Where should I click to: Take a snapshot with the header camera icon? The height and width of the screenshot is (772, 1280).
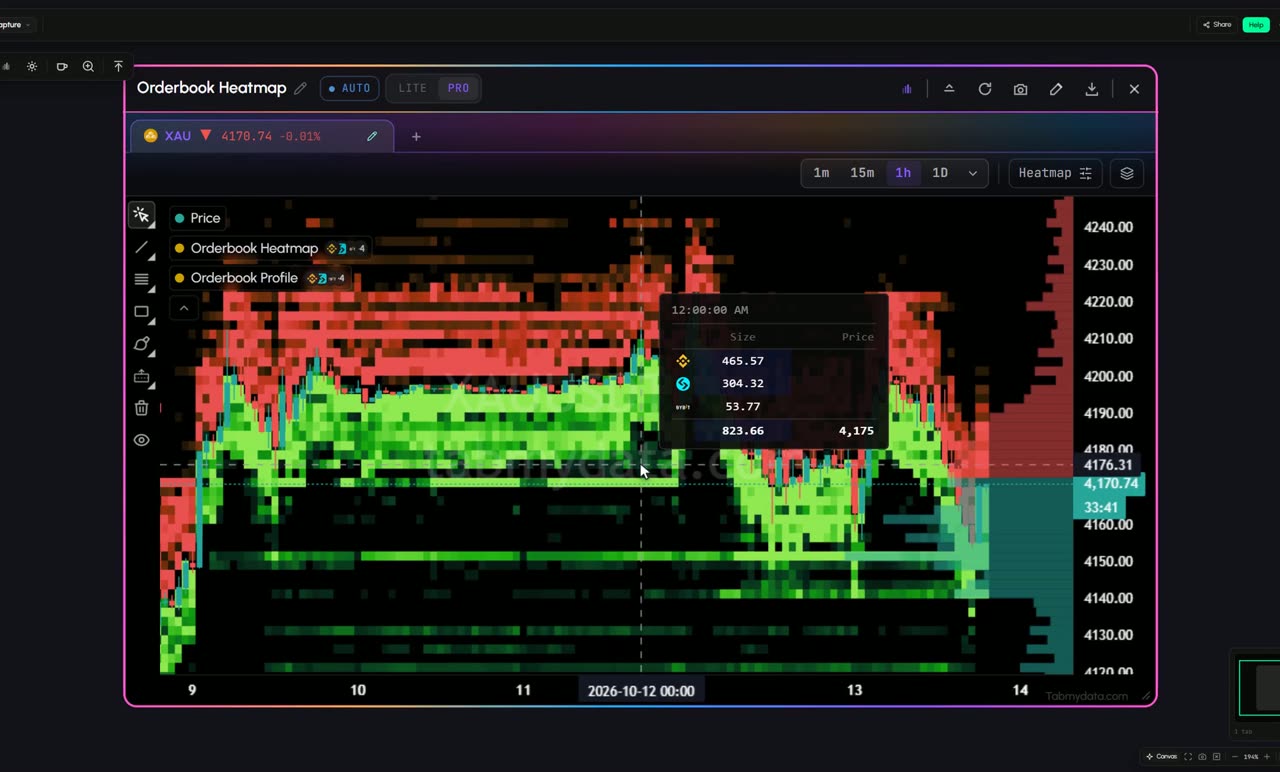coord(1020,89)
